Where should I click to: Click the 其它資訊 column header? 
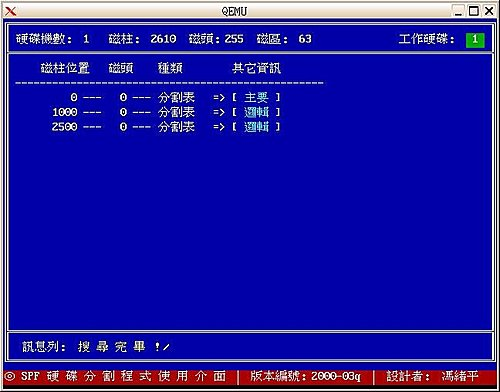coord(256,68)
